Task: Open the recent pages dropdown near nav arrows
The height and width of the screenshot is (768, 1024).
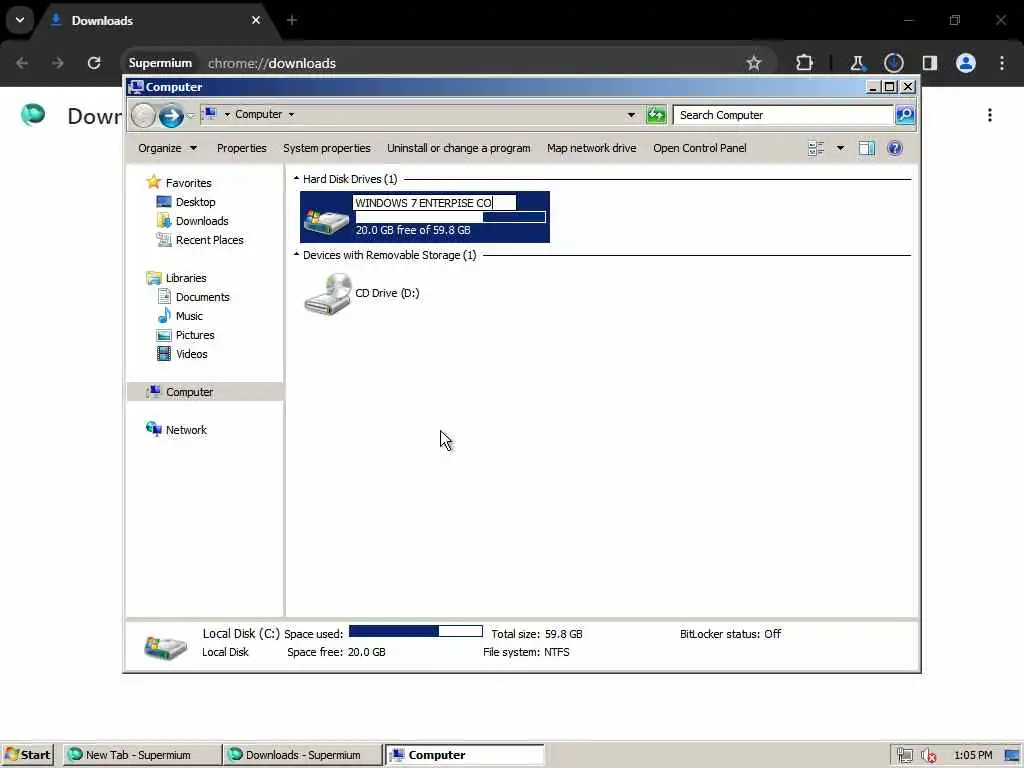Action: click(191, 116)
